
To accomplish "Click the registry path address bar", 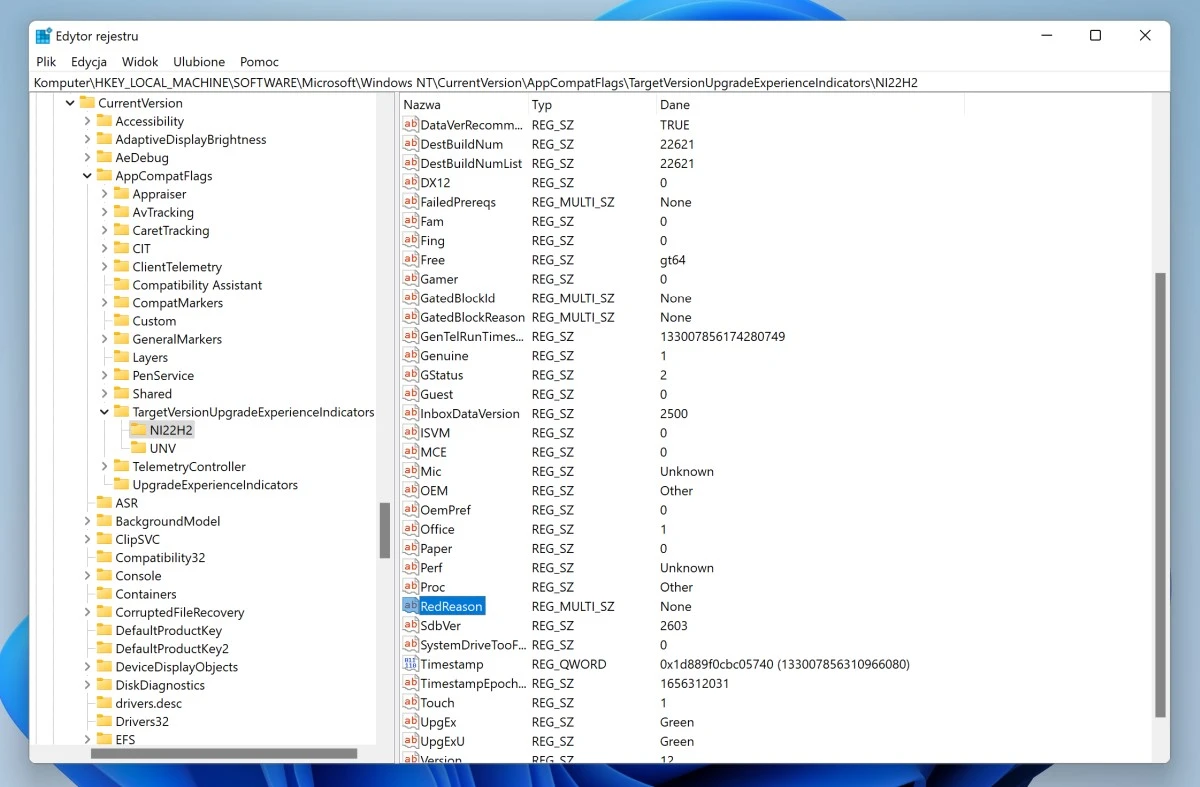I will [x=600, y=83].
